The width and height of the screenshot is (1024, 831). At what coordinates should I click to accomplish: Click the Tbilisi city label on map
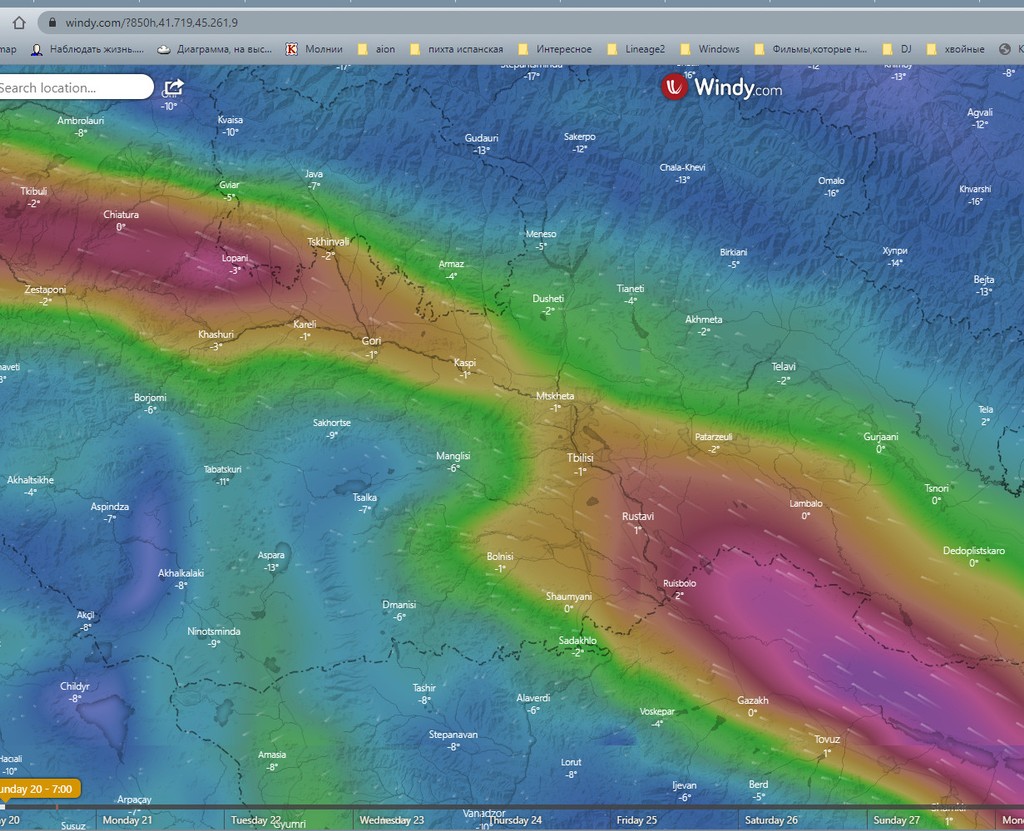point(580,458)
